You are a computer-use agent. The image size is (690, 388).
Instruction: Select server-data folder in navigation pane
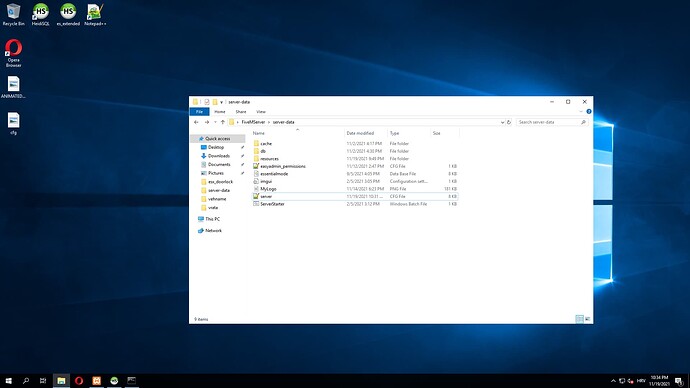pos(219,190)
